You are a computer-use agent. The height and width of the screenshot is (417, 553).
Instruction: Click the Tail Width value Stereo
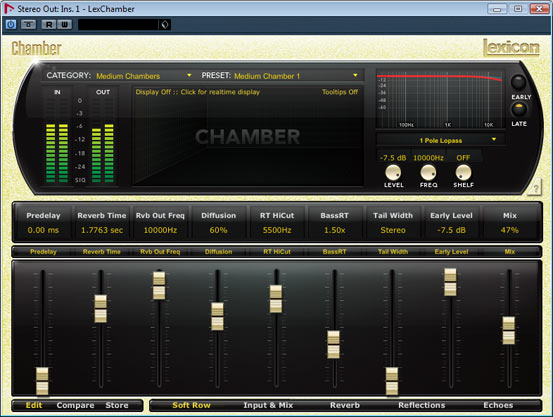pyautogui.click(x=393, y=230)
